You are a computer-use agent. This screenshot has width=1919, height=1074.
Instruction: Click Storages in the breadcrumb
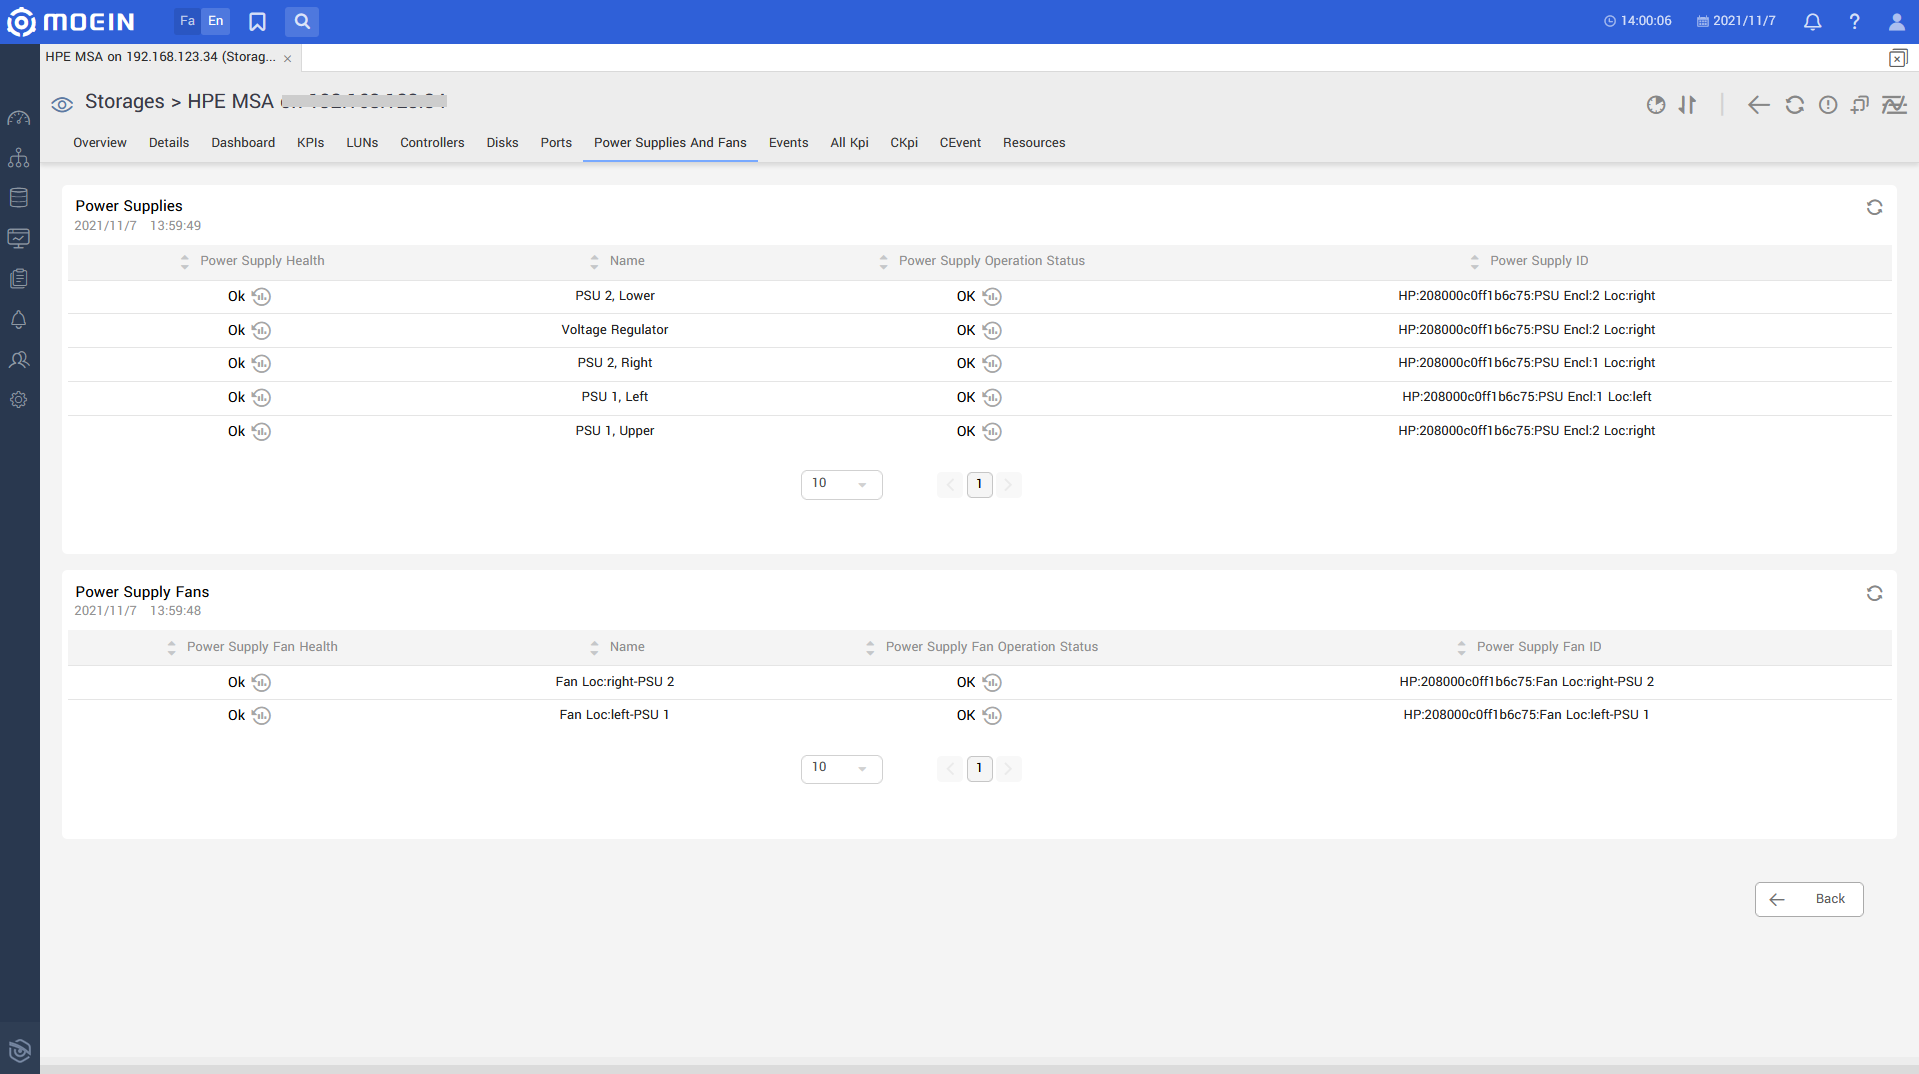(x=125, y=102)
